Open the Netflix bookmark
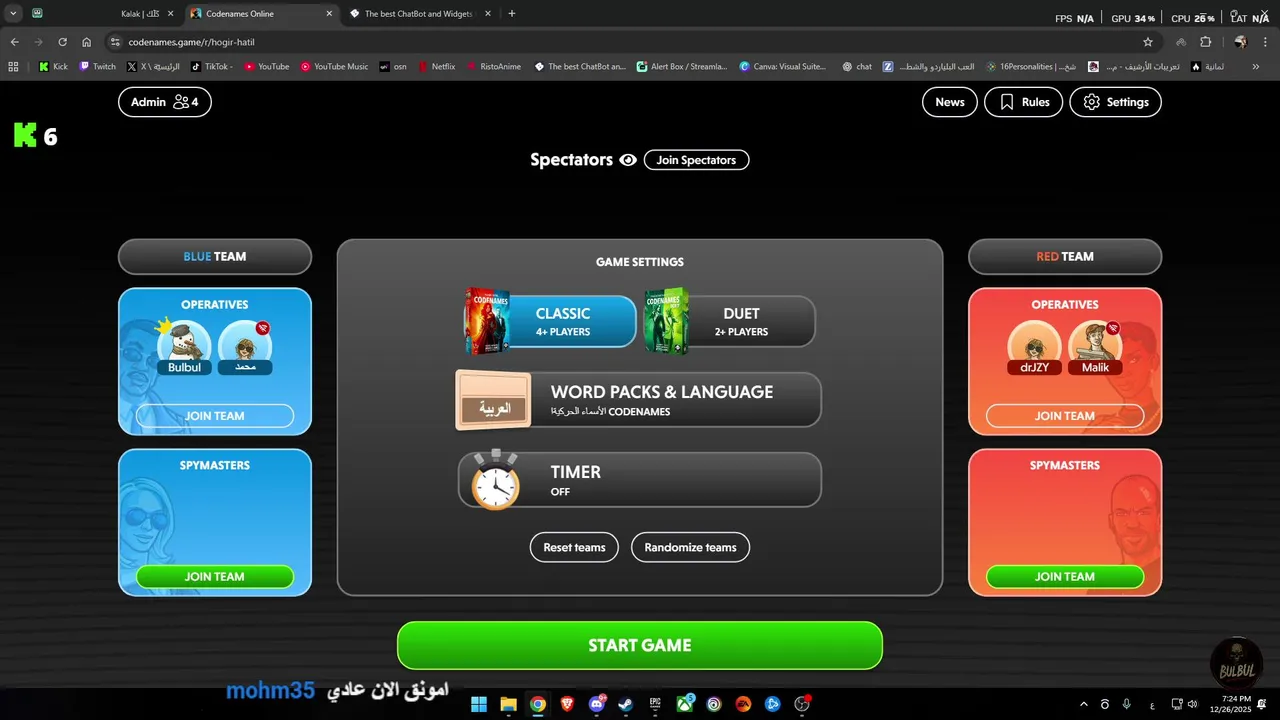This screenshot has height=720, width=1280. (436, 67)
